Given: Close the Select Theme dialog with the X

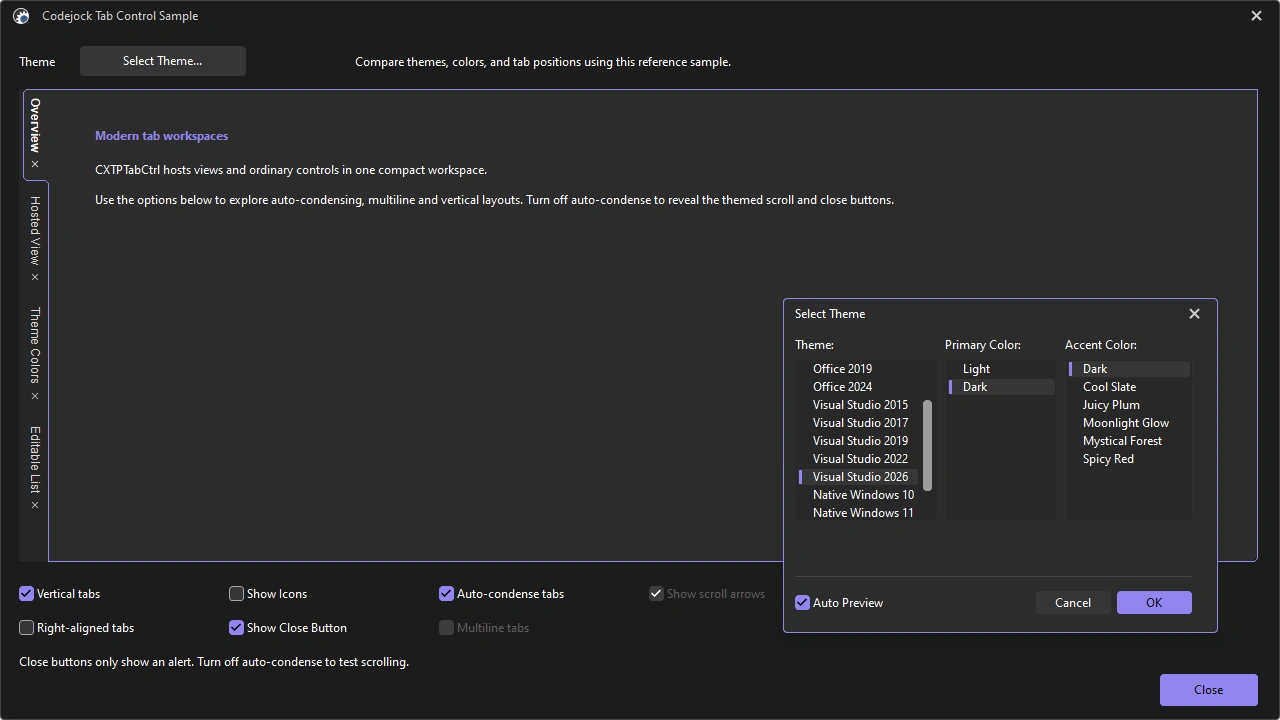Looking at the screenshot, I should pyautogui.click(x=1194, y=314).
